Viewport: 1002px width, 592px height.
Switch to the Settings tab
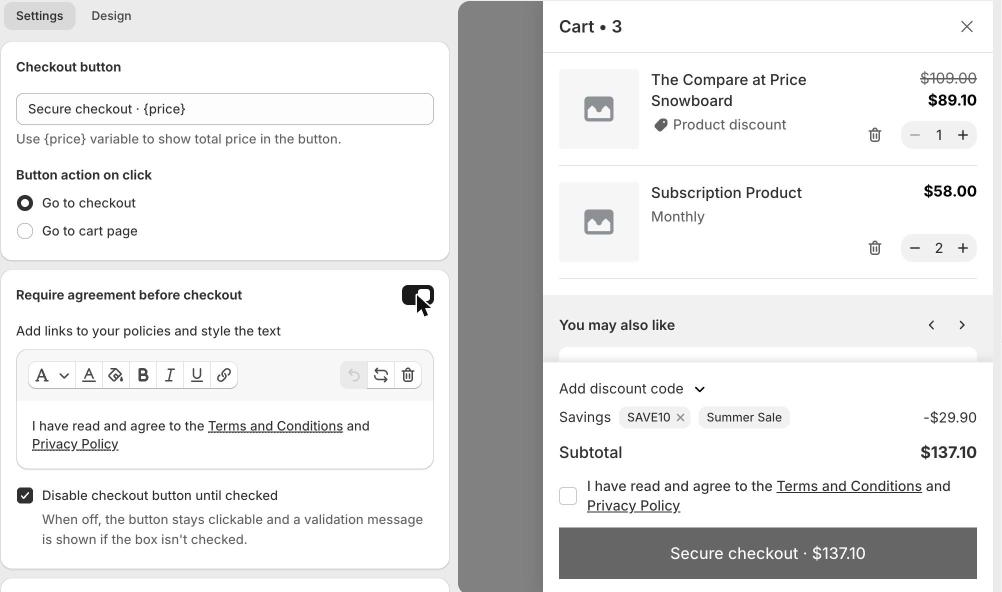tap(40, 15)
